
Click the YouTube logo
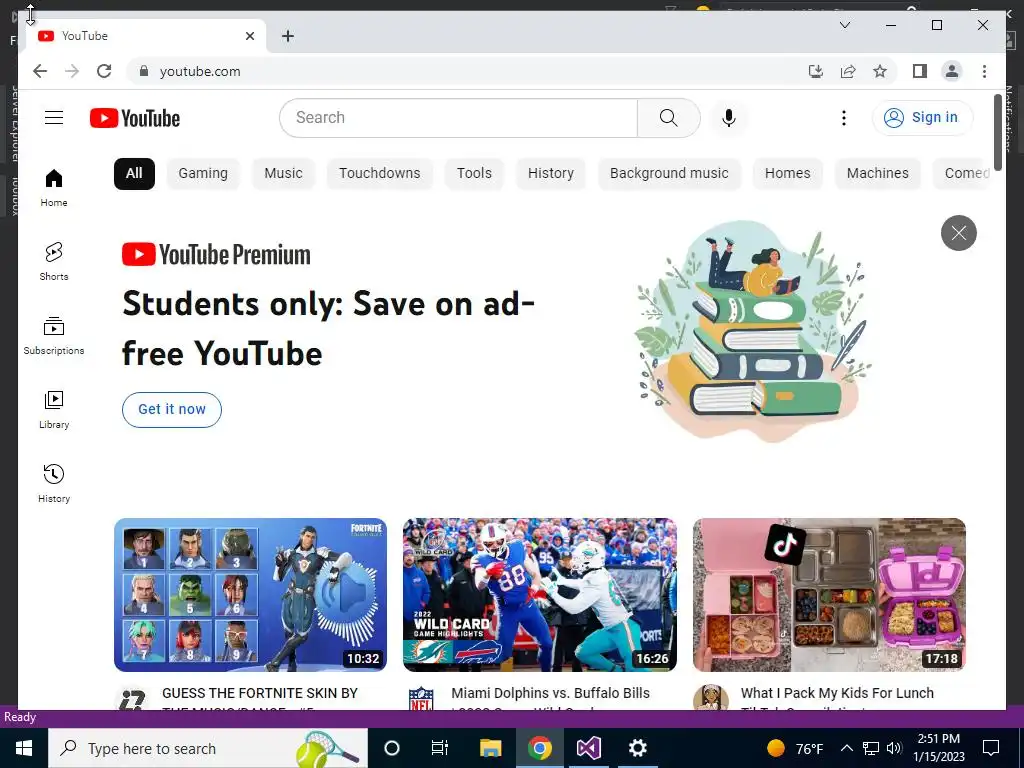click(135, 118)
